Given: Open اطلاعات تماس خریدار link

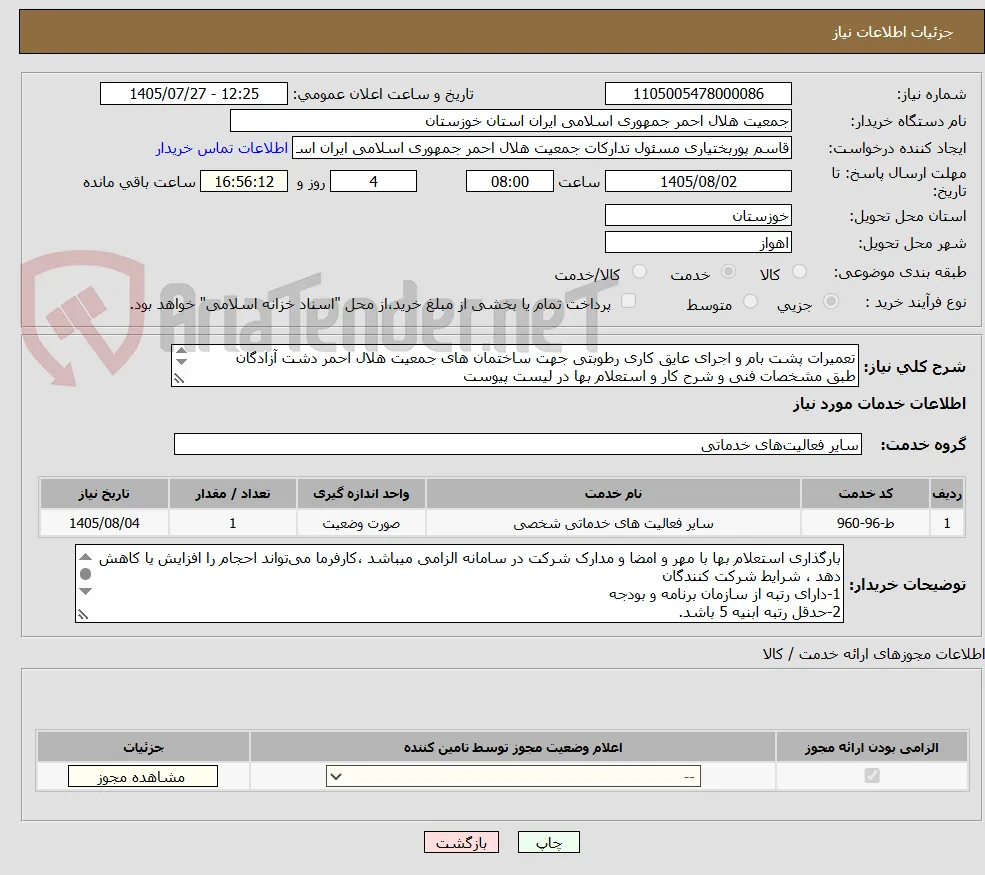Looking at the screenshot, I should (222, 148).
